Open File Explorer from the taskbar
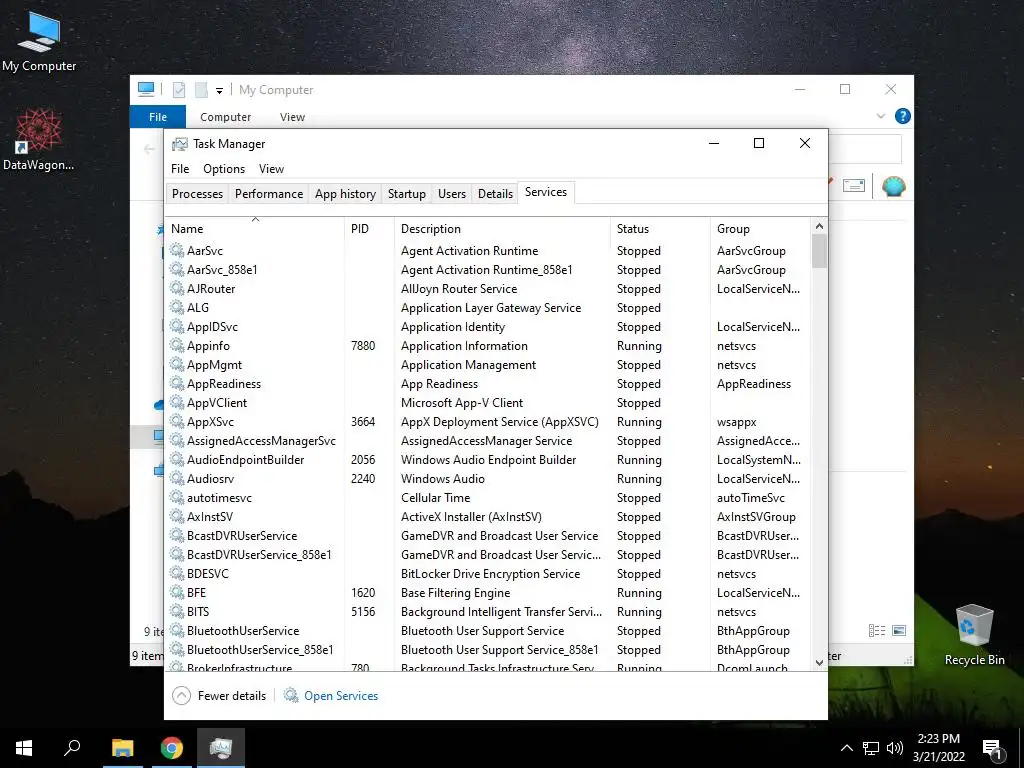Viewport: 1024px width, 768px height. point(123,748)
